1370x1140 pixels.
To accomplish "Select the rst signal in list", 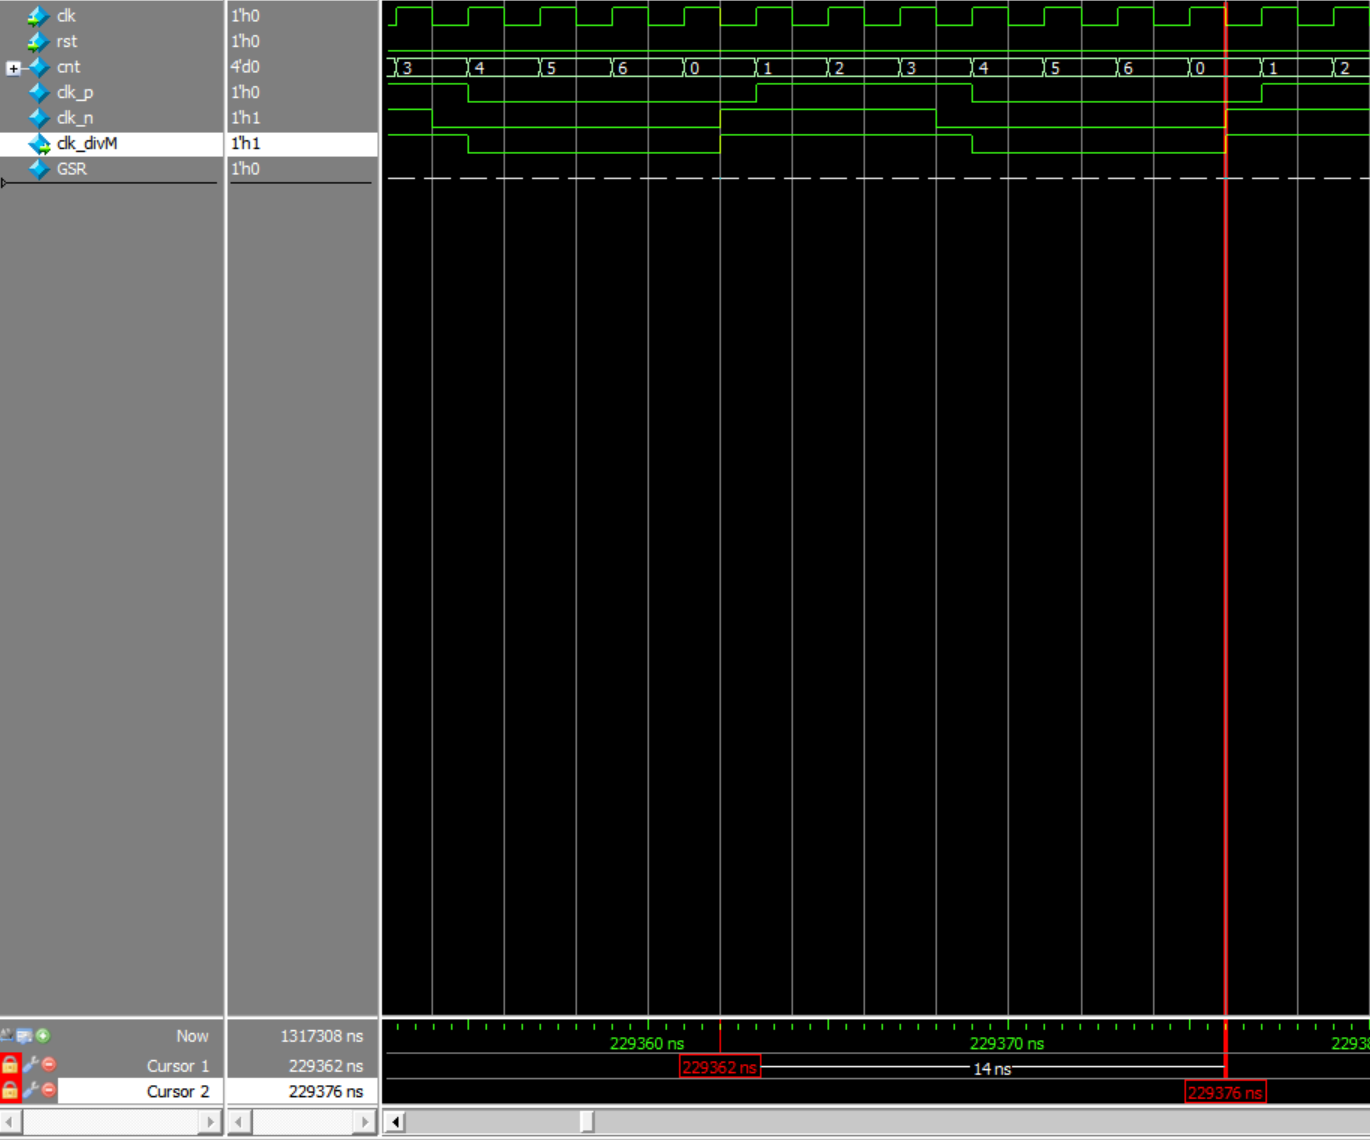I will 66,42.
